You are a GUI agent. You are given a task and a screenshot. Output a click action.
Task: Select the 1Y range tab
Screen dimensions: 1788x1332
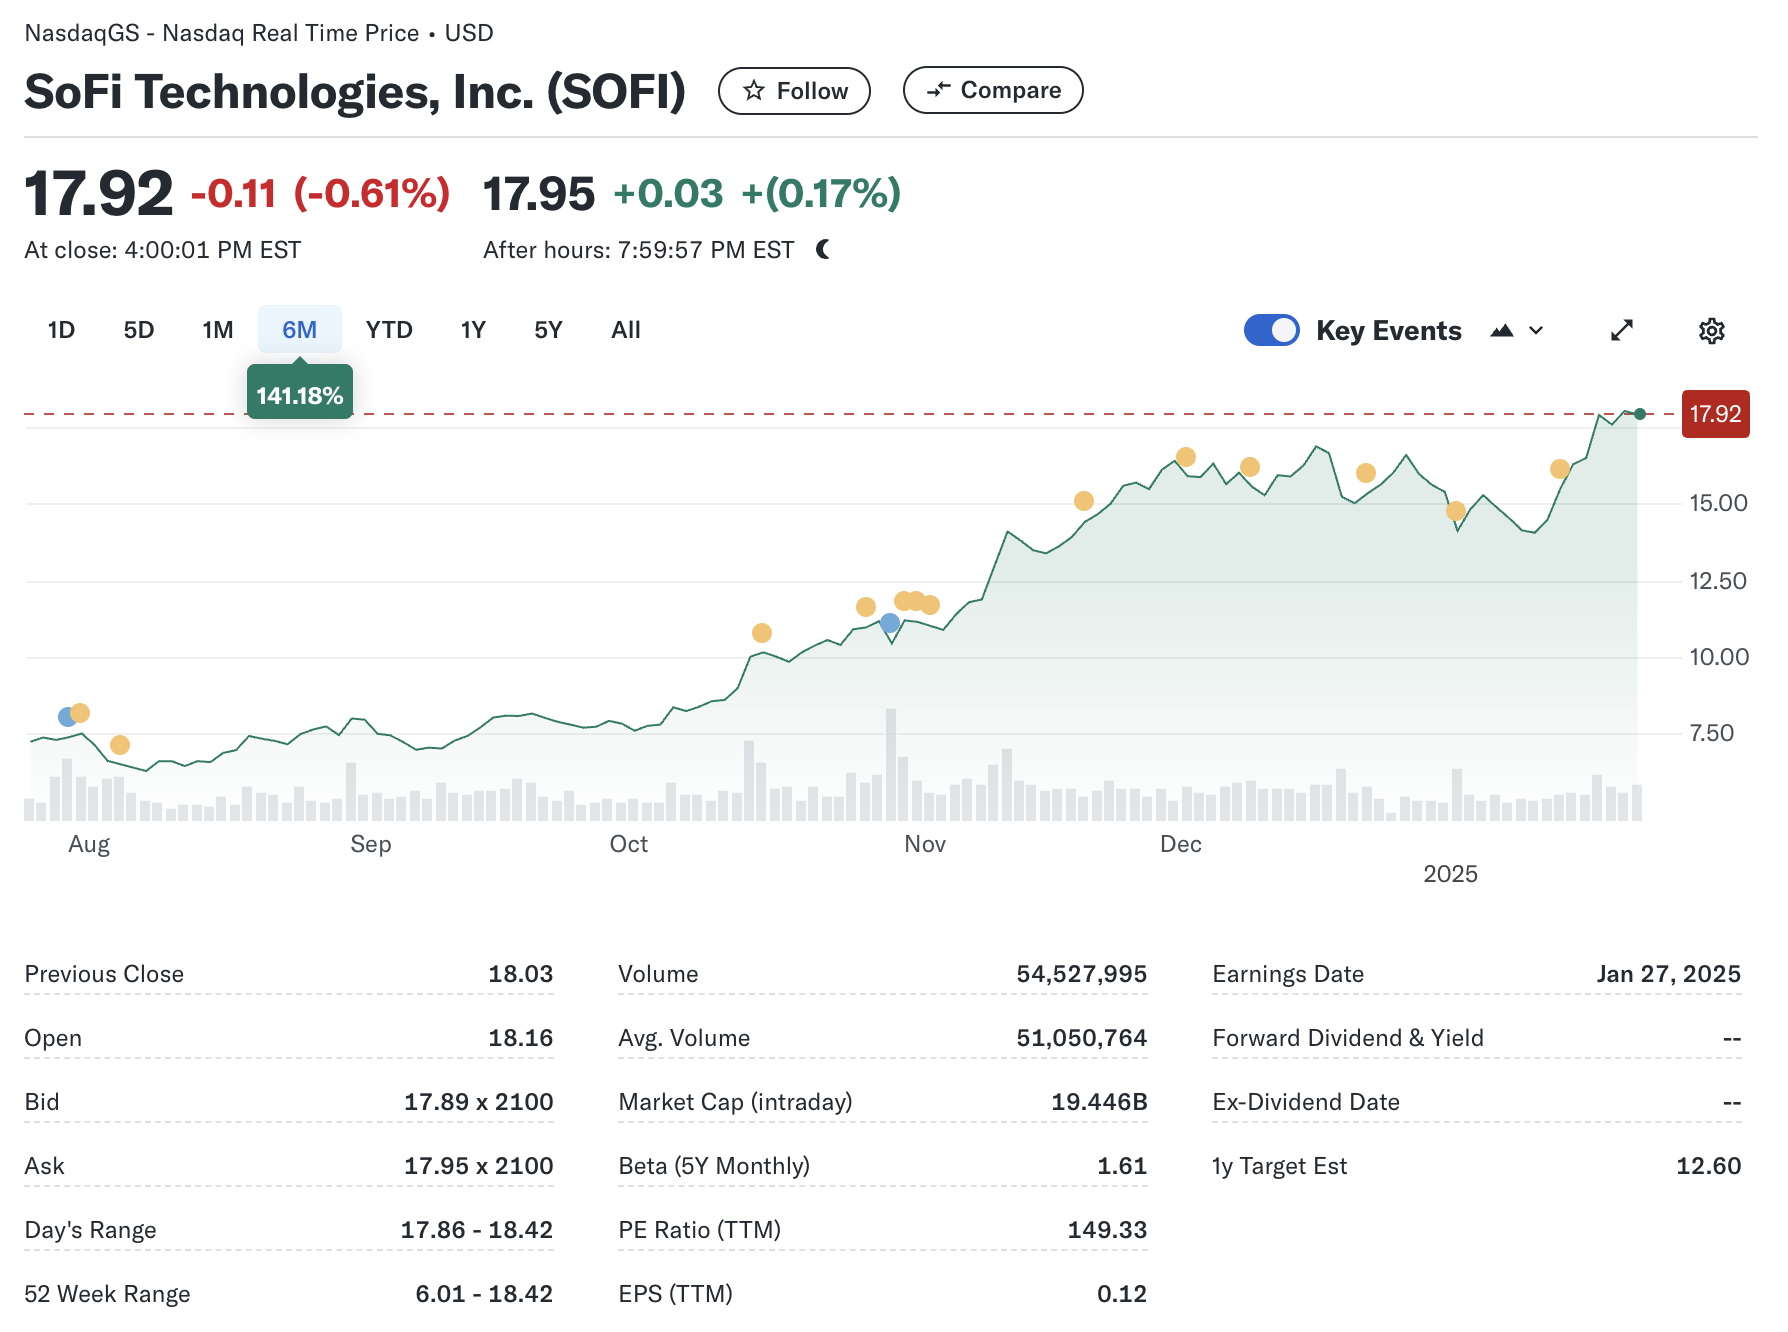(x=473, y=330)
